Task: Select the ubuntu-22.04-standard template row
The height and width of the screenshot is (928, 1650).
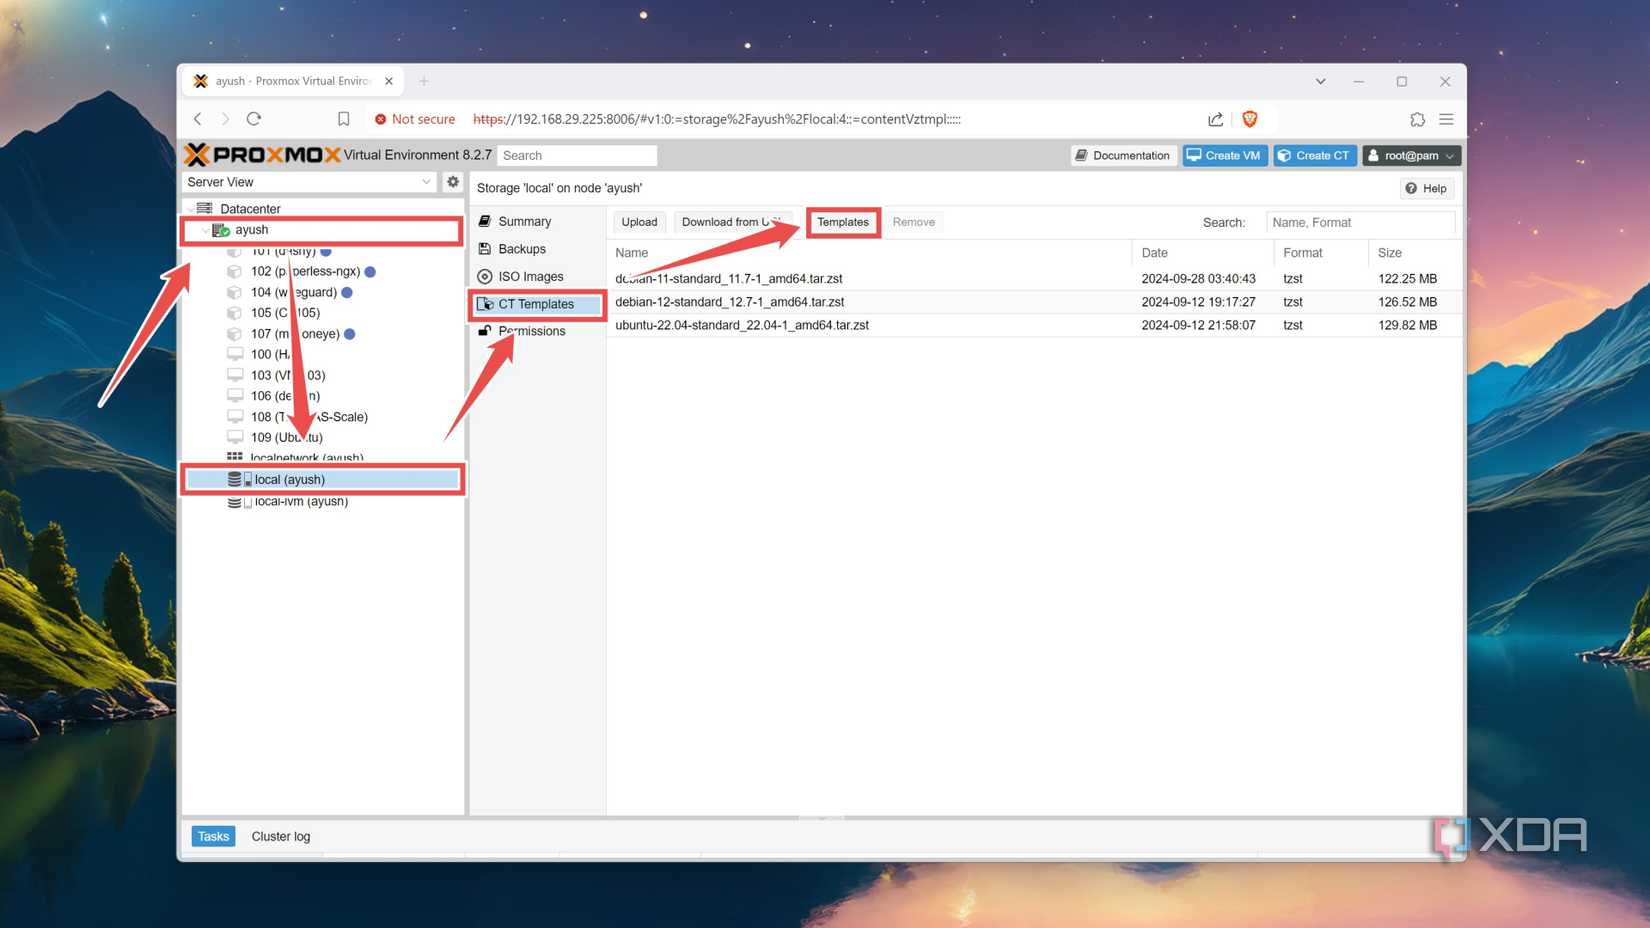Action: tap(1033, 325)
